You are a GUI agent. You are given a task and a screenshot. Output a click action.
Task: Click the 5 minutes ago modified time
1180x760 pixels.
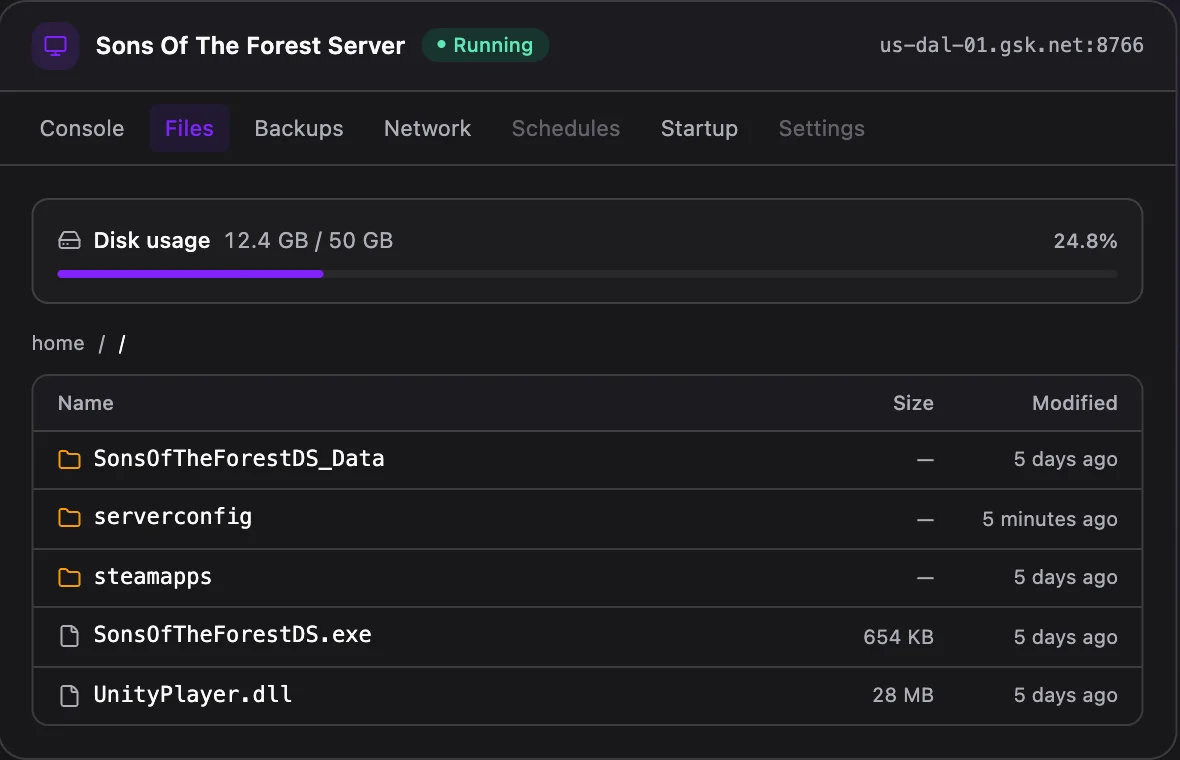[1050, 519]
